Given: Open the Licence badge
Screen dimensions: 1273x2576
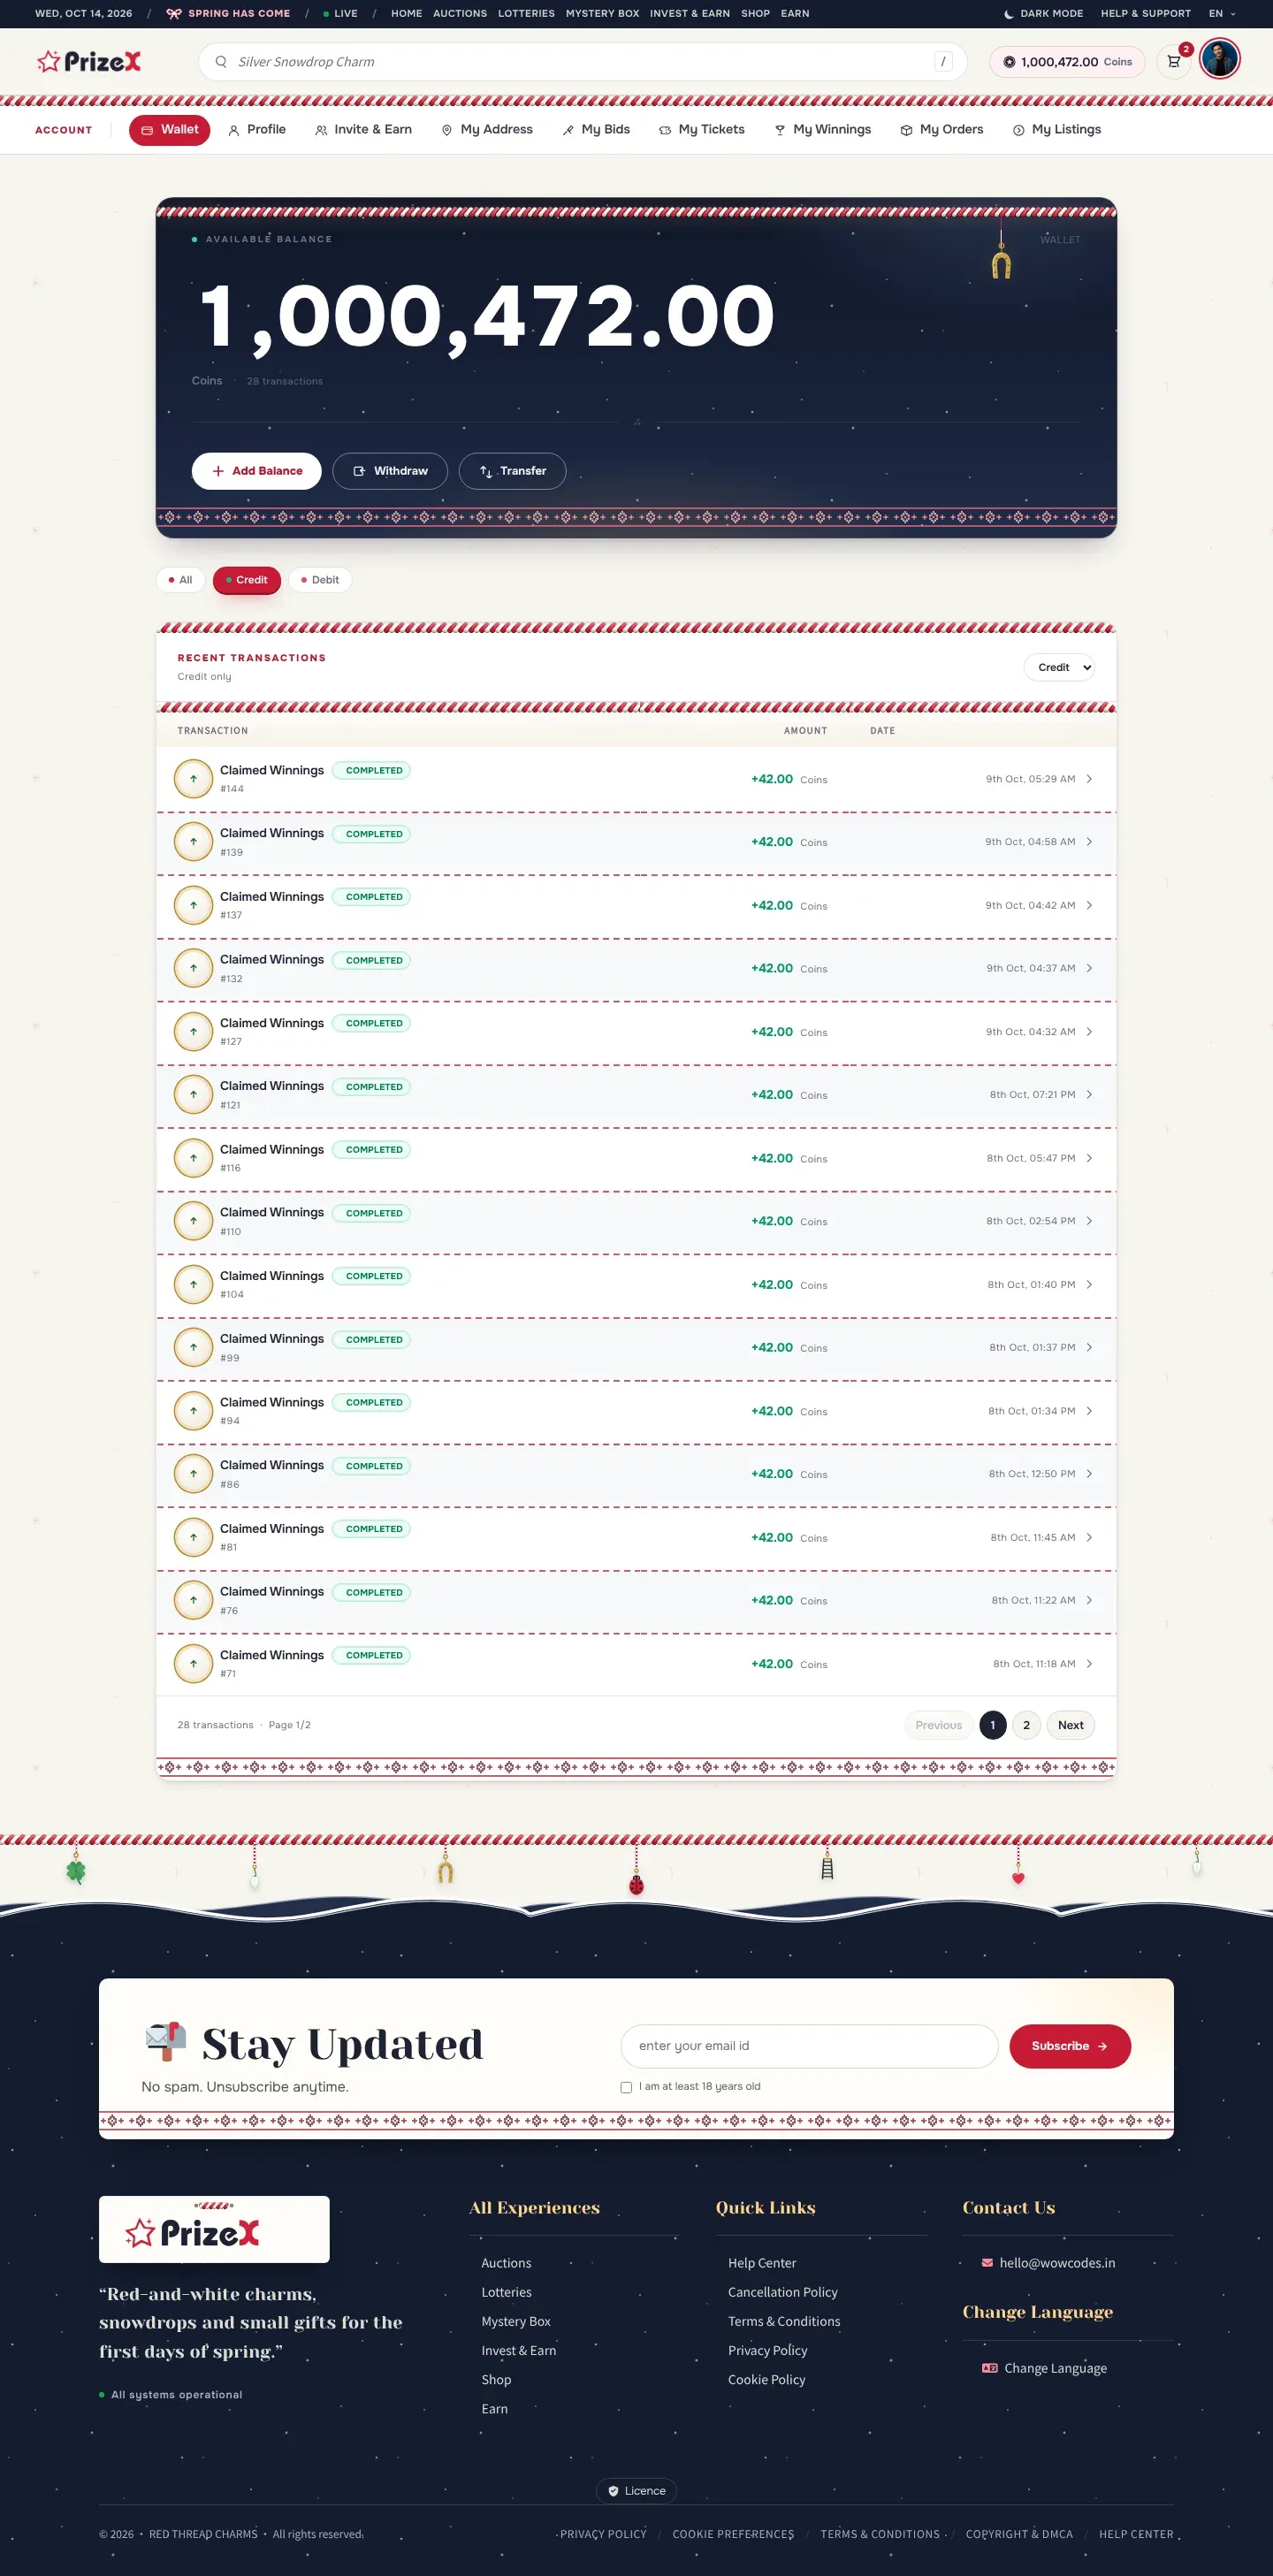Looking at the screenshot, I should (636, 2491).
